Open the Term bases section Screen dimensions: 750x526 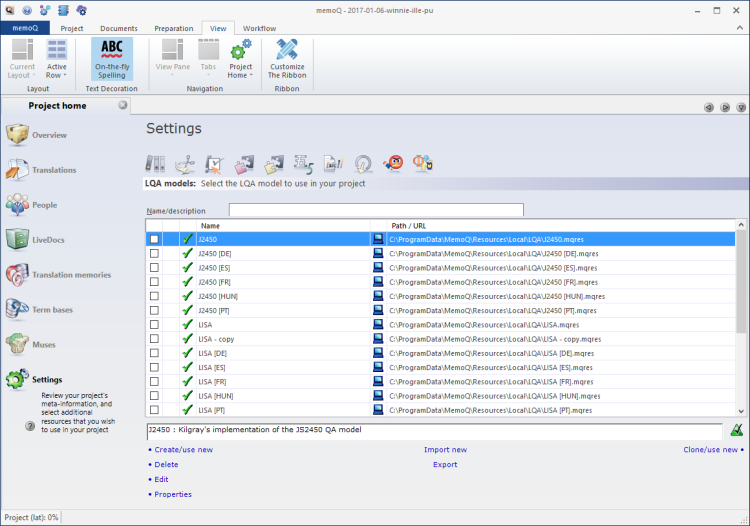[51, 310]
